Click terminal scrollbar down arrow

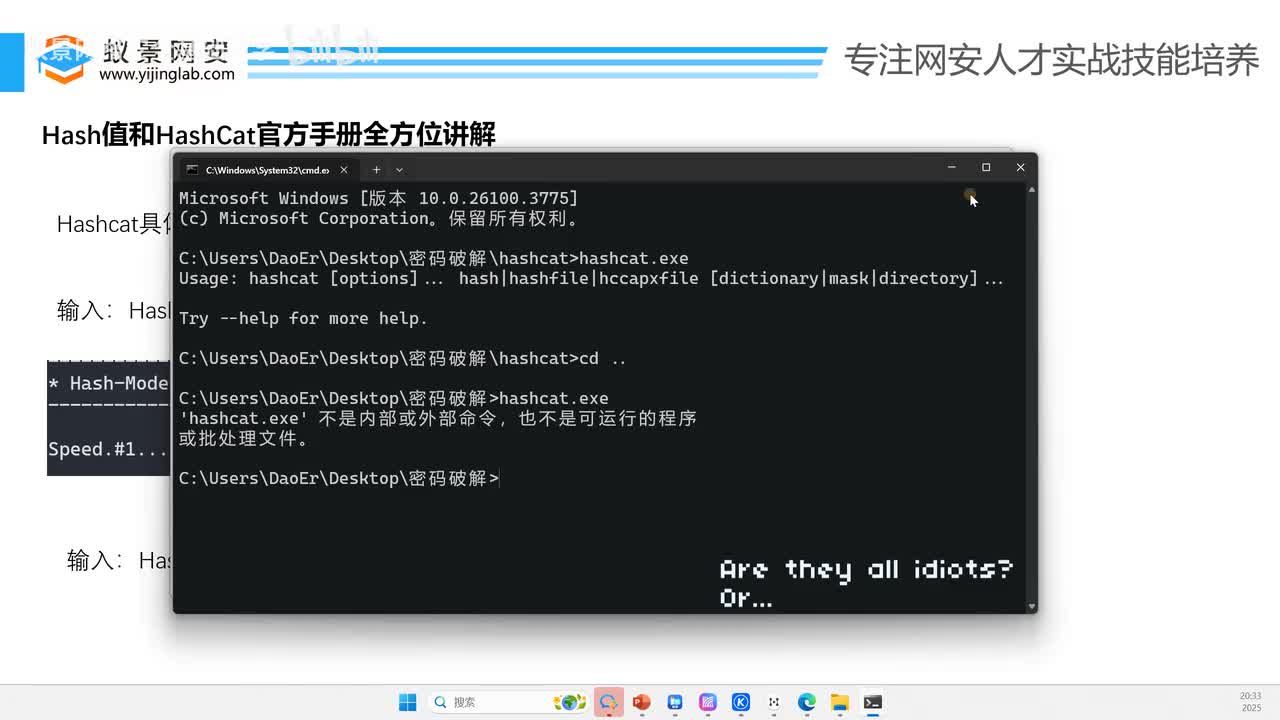[x=1031, y=606]
